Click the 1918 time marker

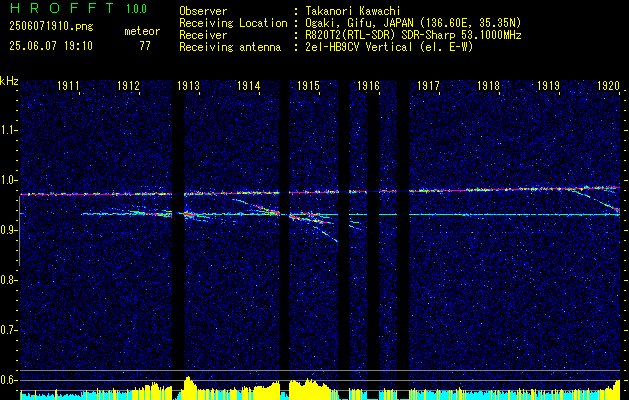pos(489,86)
